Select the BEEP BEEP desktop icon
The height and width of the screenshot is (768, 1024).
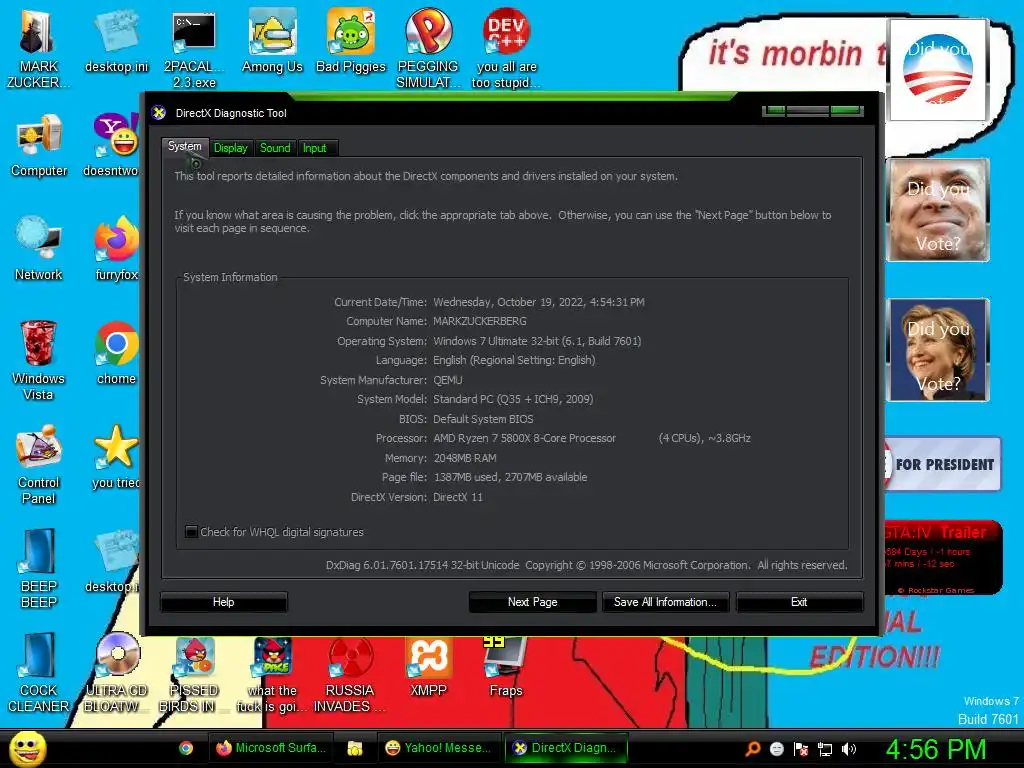[x=39, y=568]
